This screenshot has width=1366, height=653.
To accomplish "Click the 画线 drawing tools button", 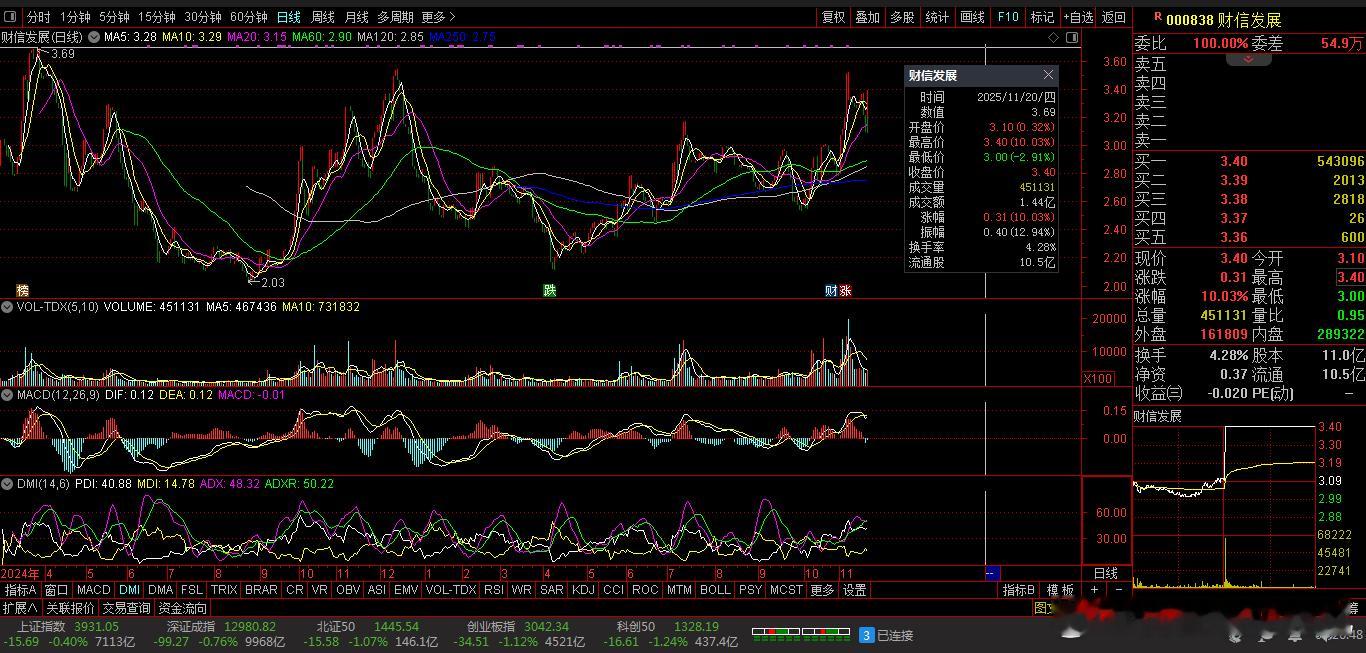I will coord(972,17).
